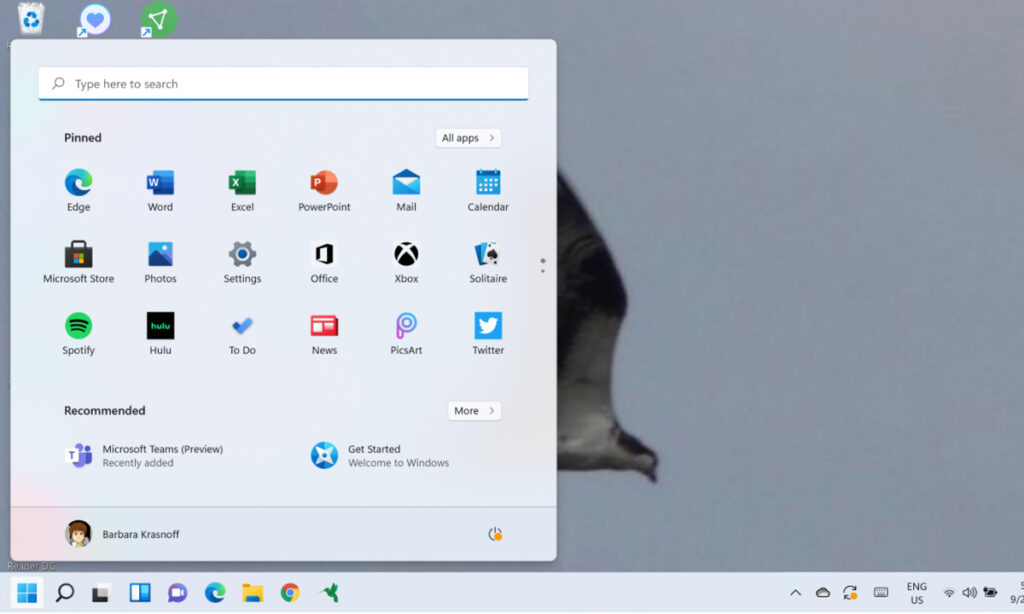Screen dimensions: 1024x614
Task: Click the OneDrive cloud tray icon
Action: pyautogui.click(x=823, y=592)
